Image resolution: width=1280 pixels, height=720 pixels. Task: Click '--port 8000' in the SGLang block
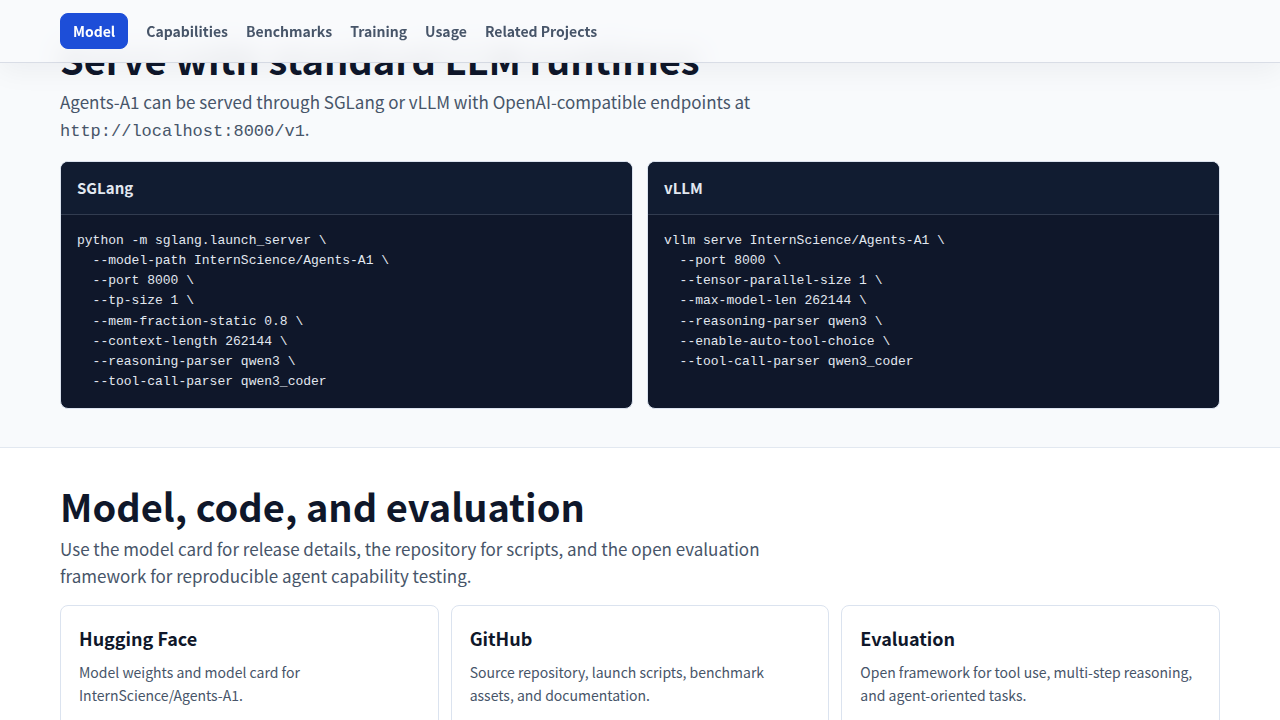tap(143, 280)
